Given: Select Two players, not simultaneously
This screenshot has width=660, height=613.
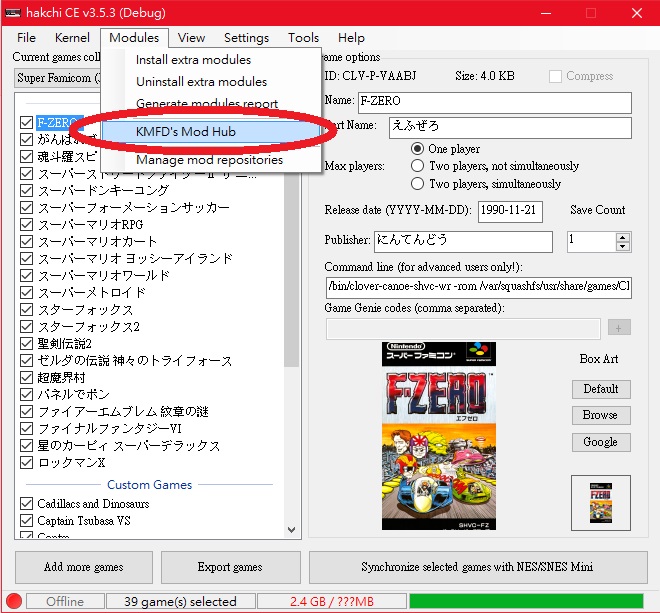Looking at the screenshot, I should point(417,166).
